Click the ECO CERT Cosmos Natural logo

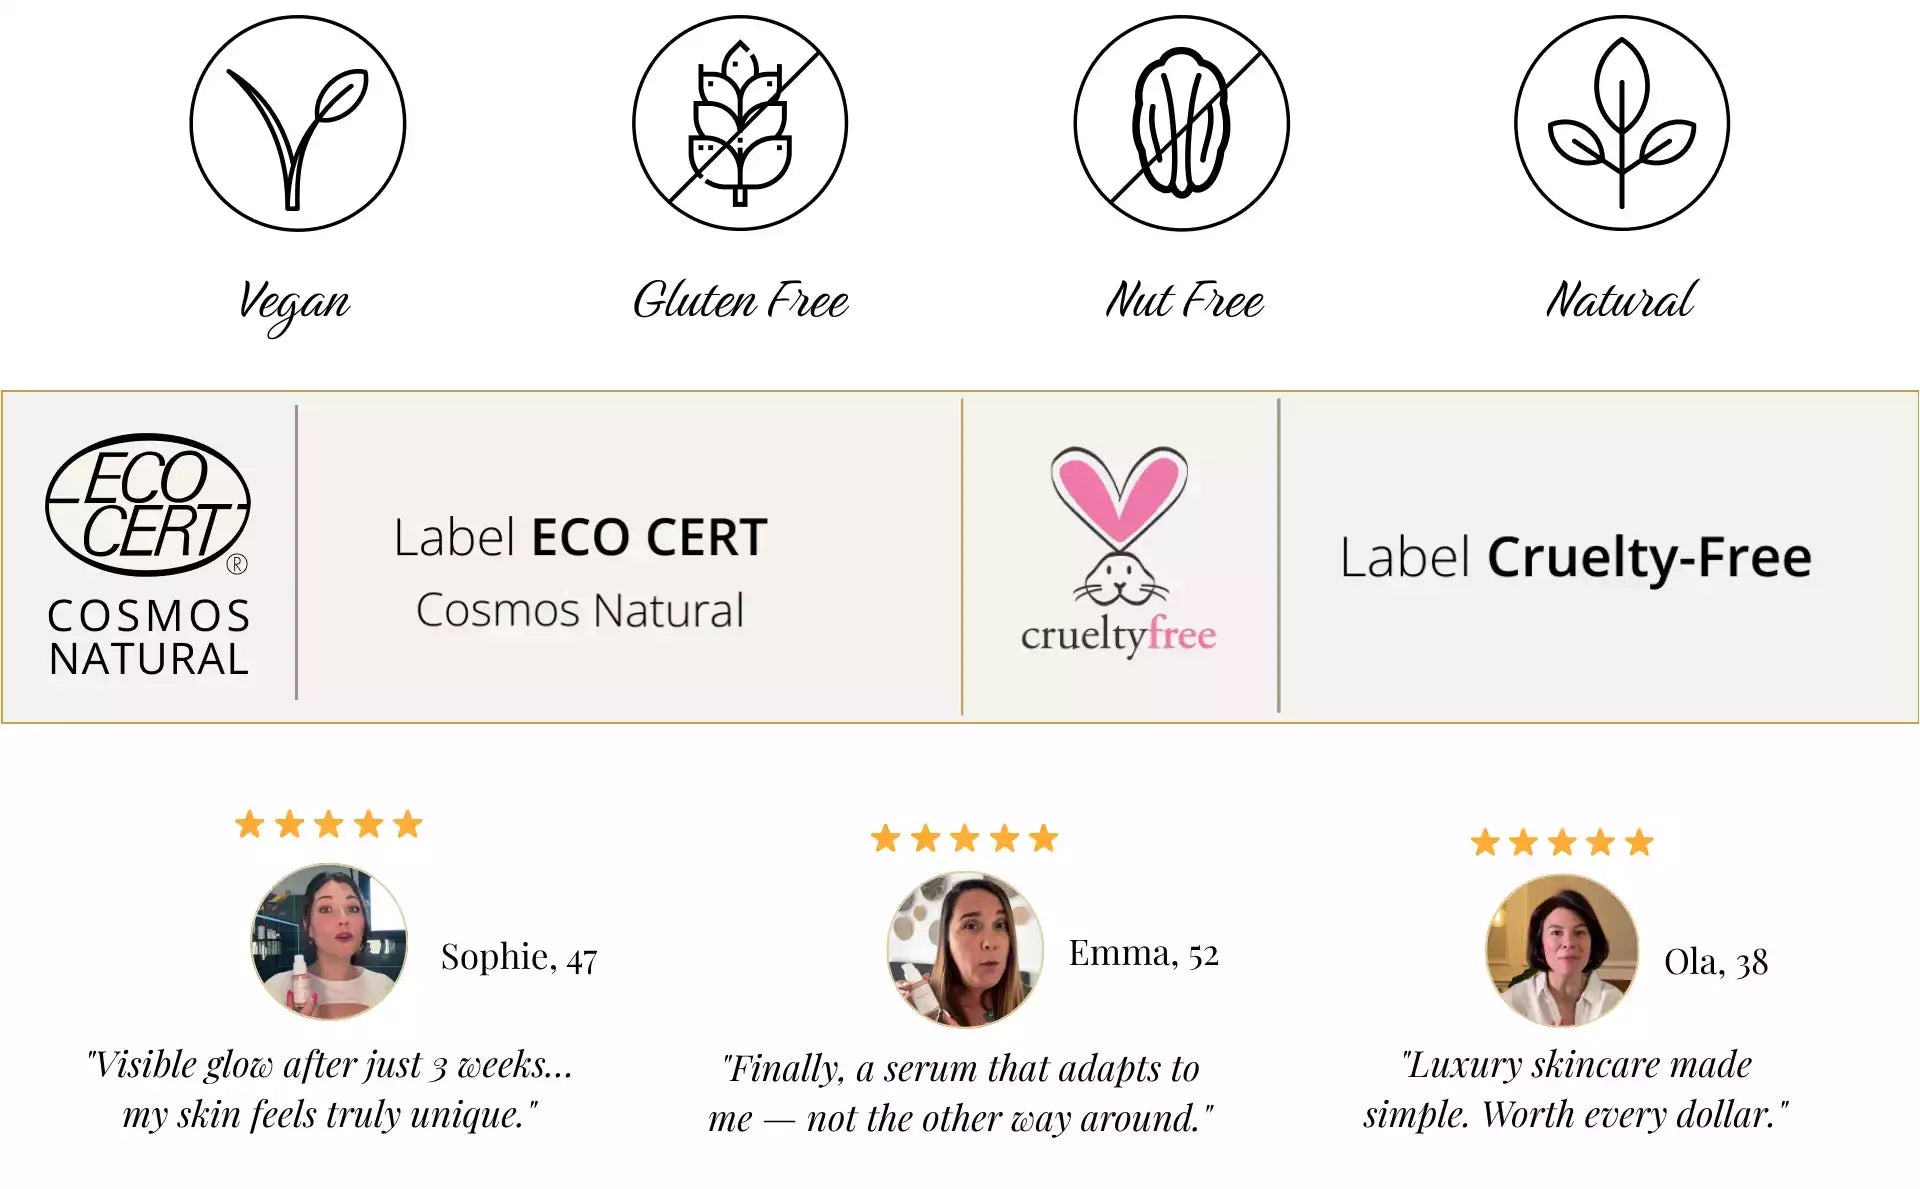(x=149, y=555)
